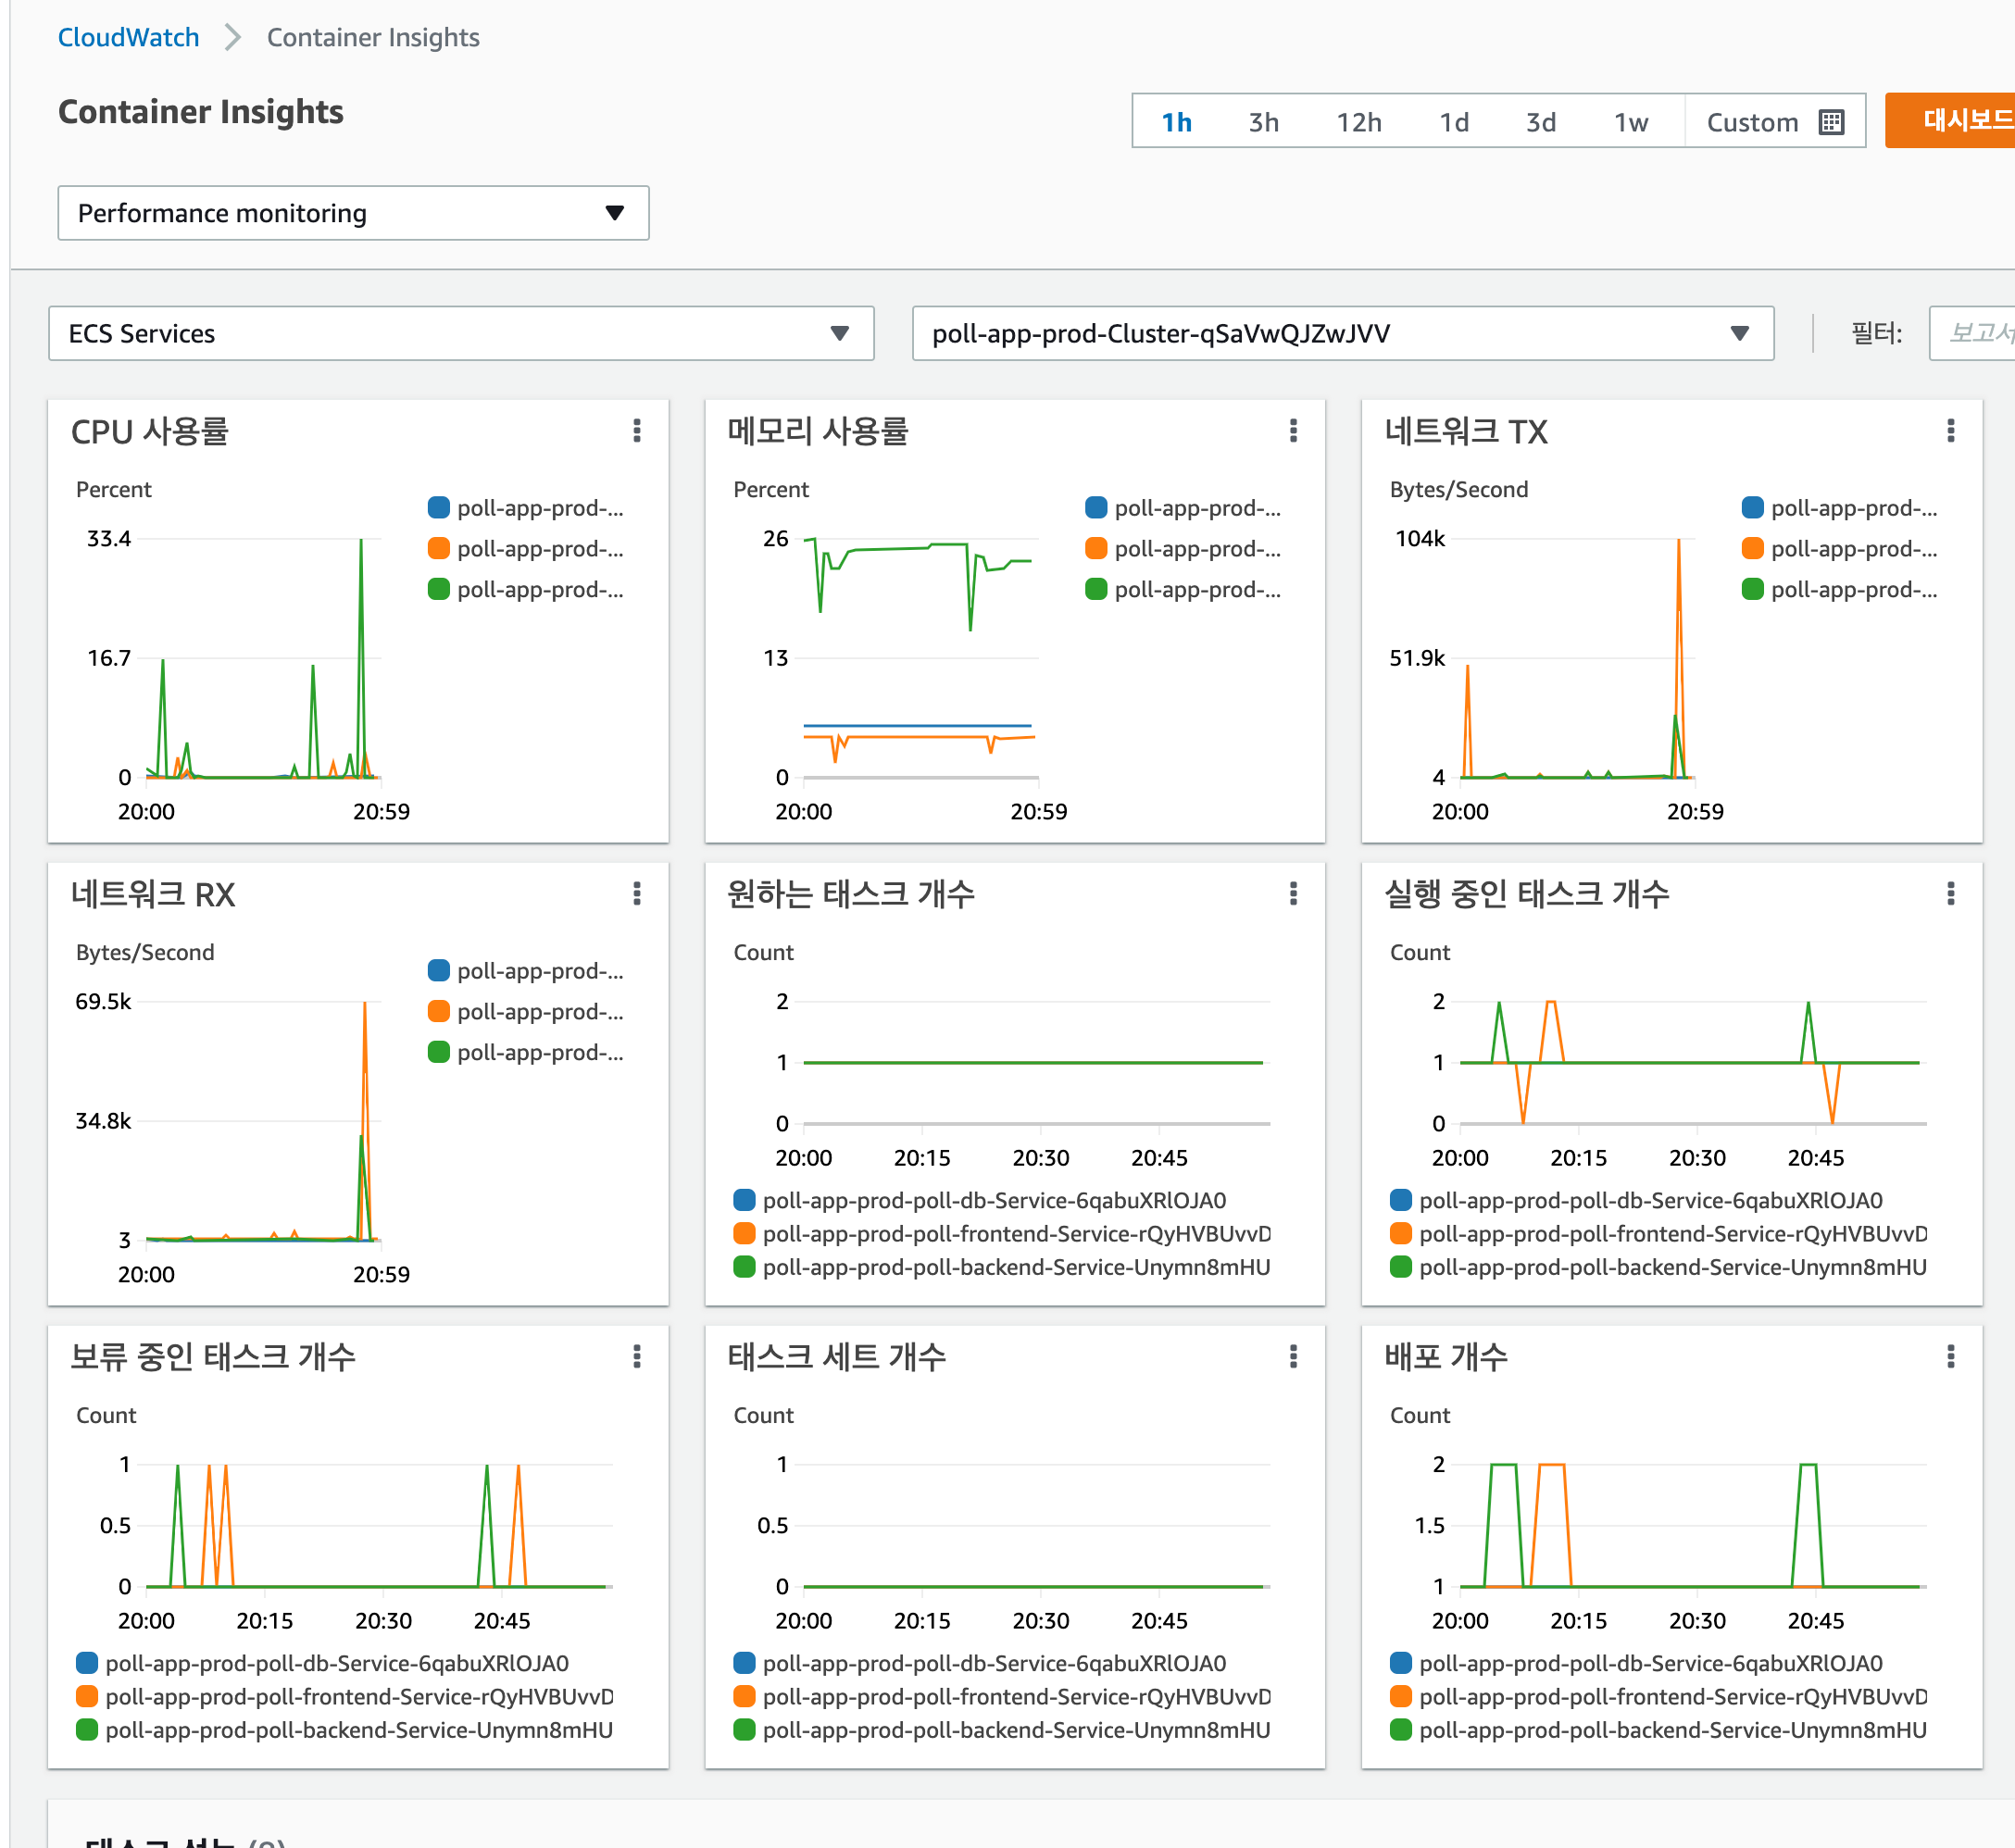2015x1848 pixels.
Task: Expand the Performance monitoring dropdown
Action: click(x=353, y=213)
